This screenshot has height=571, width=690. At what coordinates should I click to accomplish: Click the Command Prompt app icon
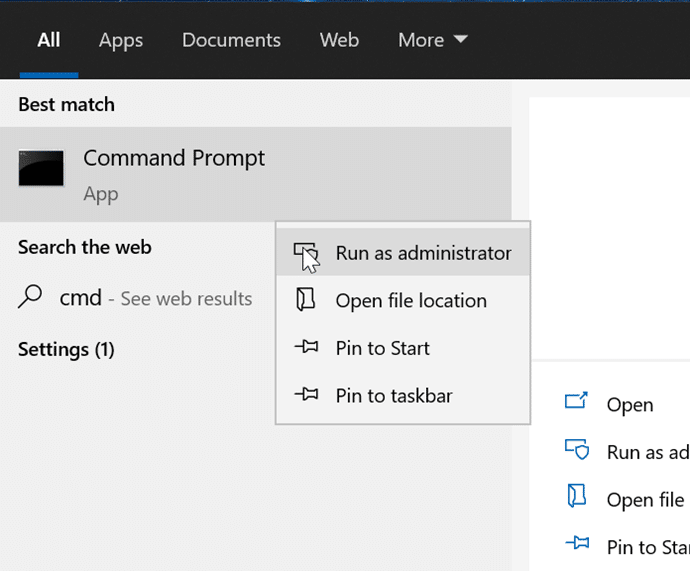pyautogui.click(x=41, y=168)
